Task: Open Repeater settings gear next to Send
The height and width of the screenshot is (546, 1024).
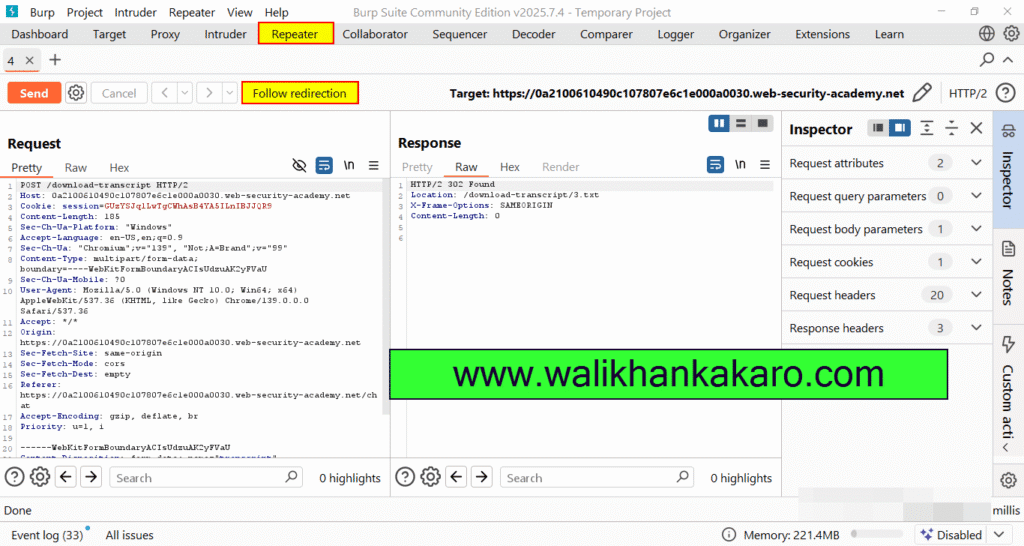Action: pyautogui.click(x=76, y=93)
